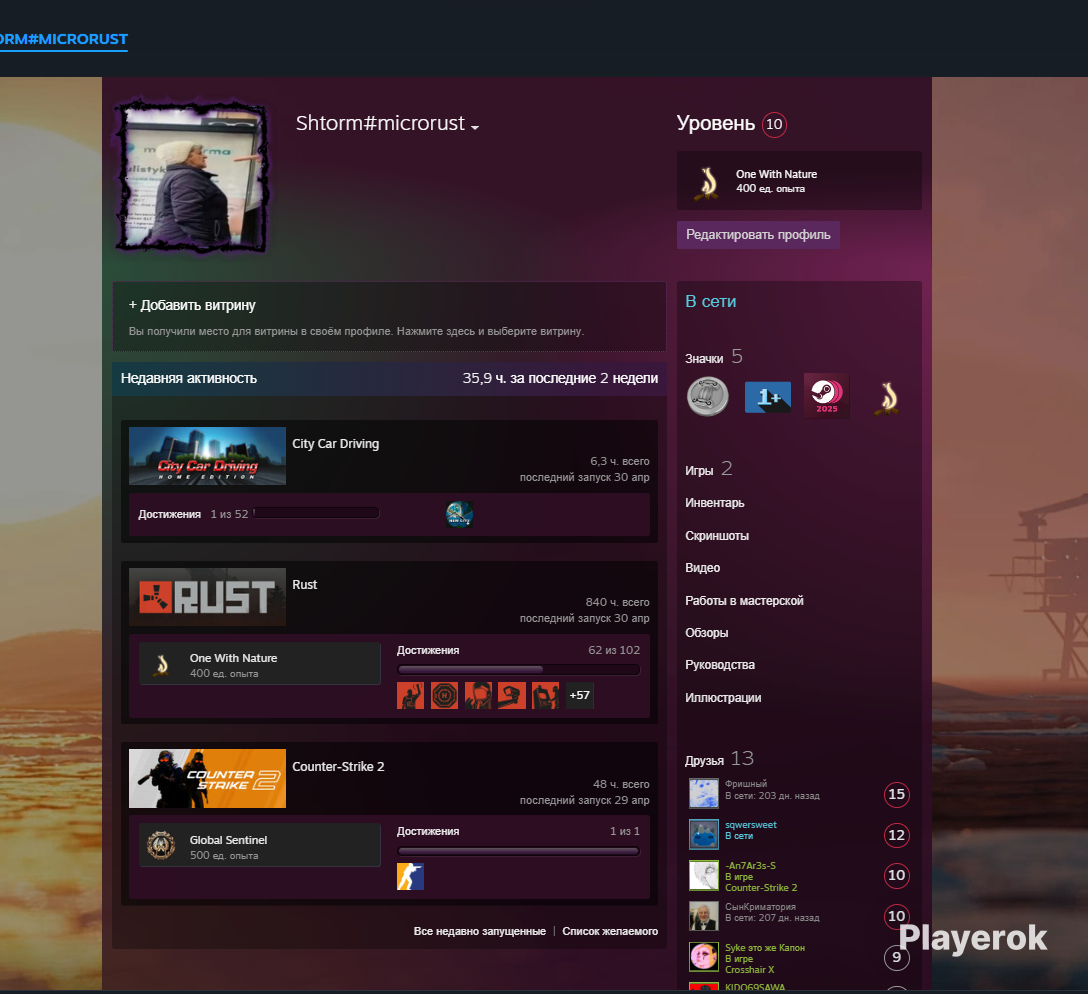Open the One With Nature badge in Rust section
Screen dimensions: 1088x994
click(260, 665)
